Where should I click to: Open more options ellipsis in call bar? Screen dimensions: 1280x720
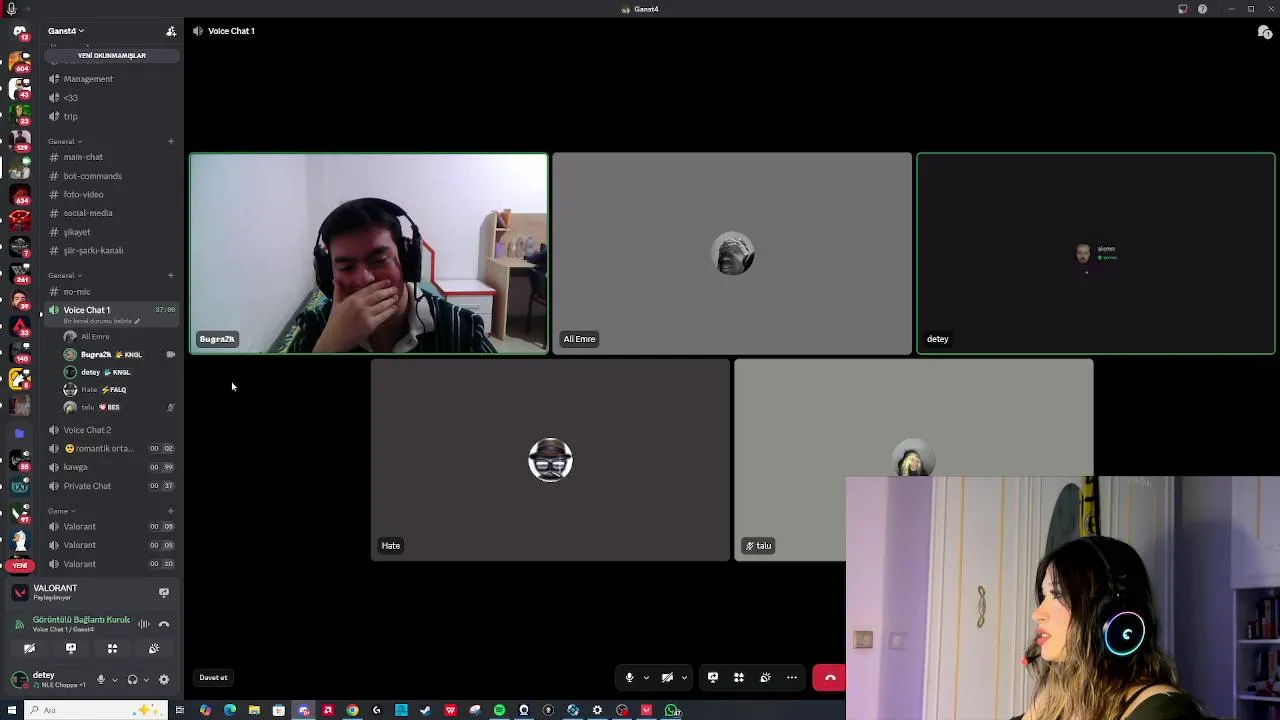[792, 677]
